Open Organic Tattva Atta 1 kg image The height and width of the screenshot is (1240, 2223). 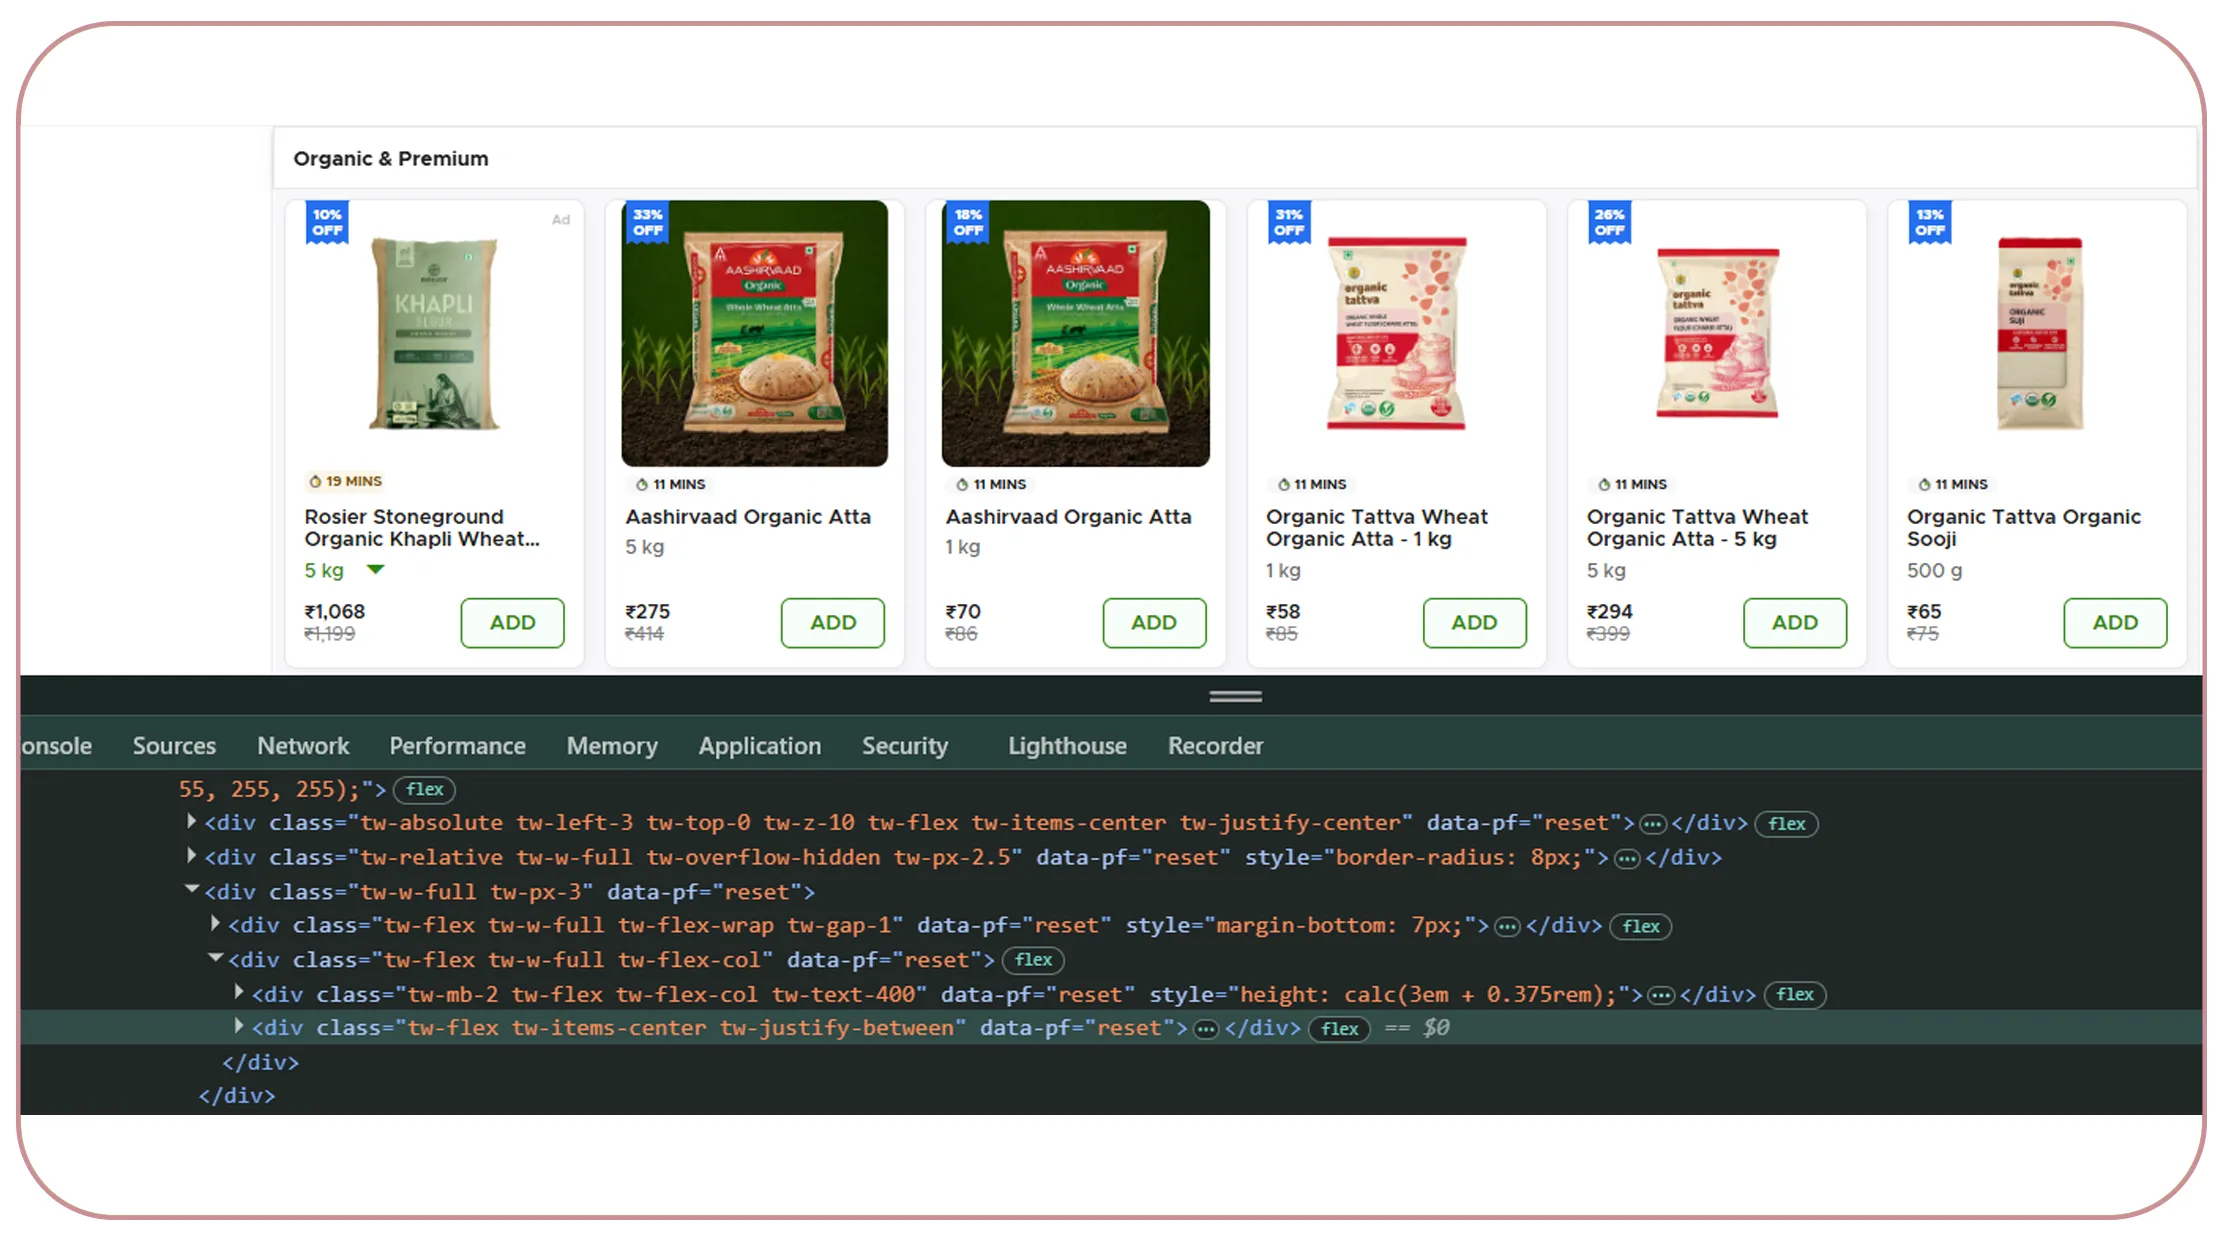point(1396,333)
